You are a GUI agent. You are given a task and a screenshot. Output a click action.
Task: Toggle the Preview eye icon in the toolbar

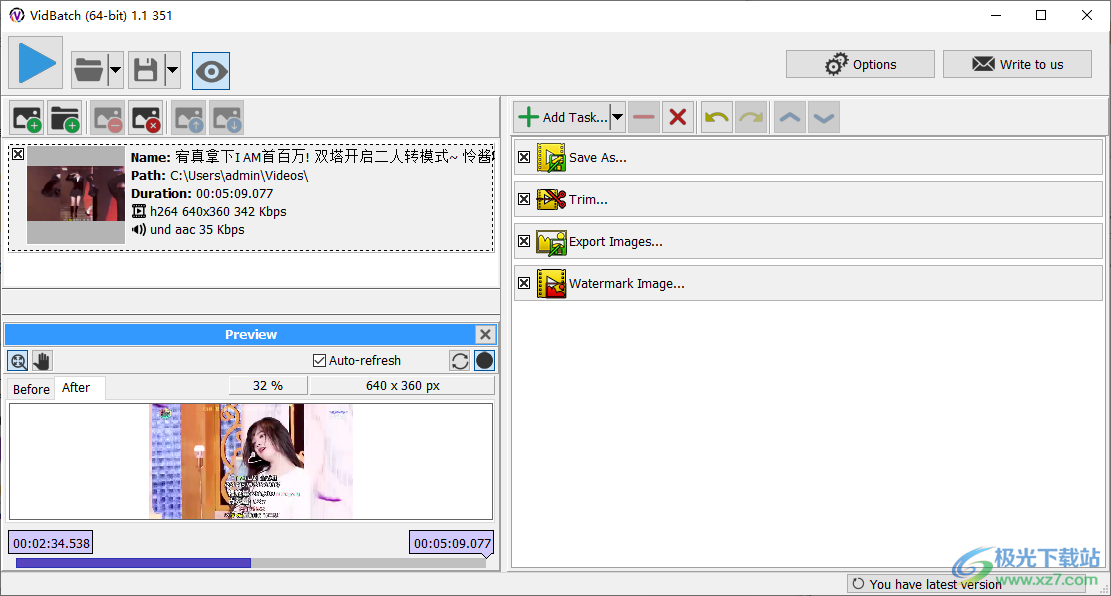[x=210, y=70]
